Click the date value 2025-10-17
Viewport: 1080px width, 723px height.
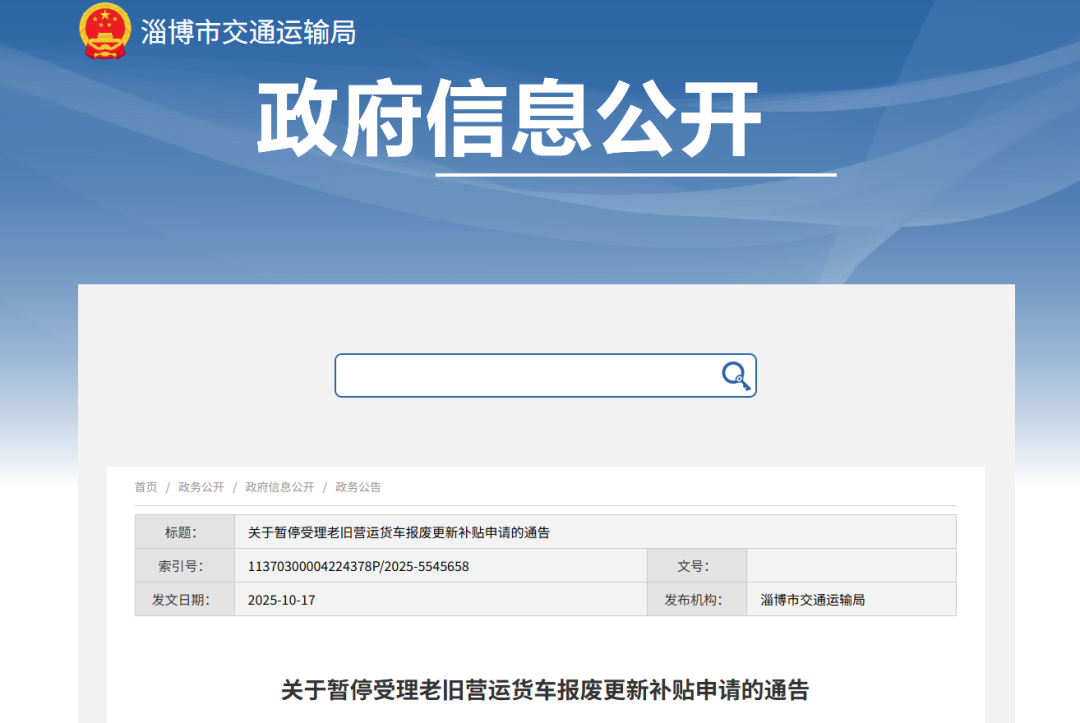point(280,599)
